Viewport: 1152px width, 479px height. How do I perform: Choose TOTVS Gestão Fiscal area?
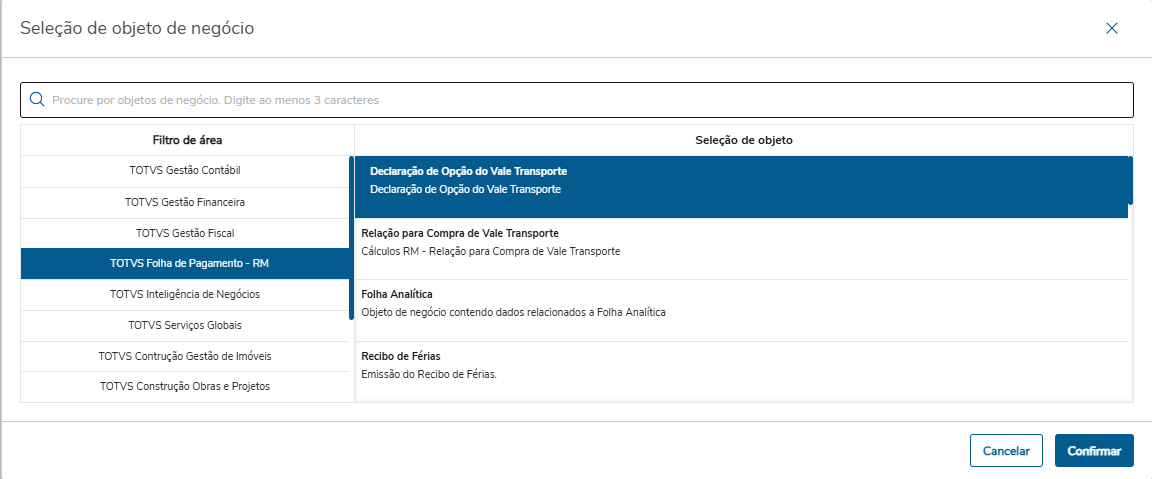(x=185, y=233)
